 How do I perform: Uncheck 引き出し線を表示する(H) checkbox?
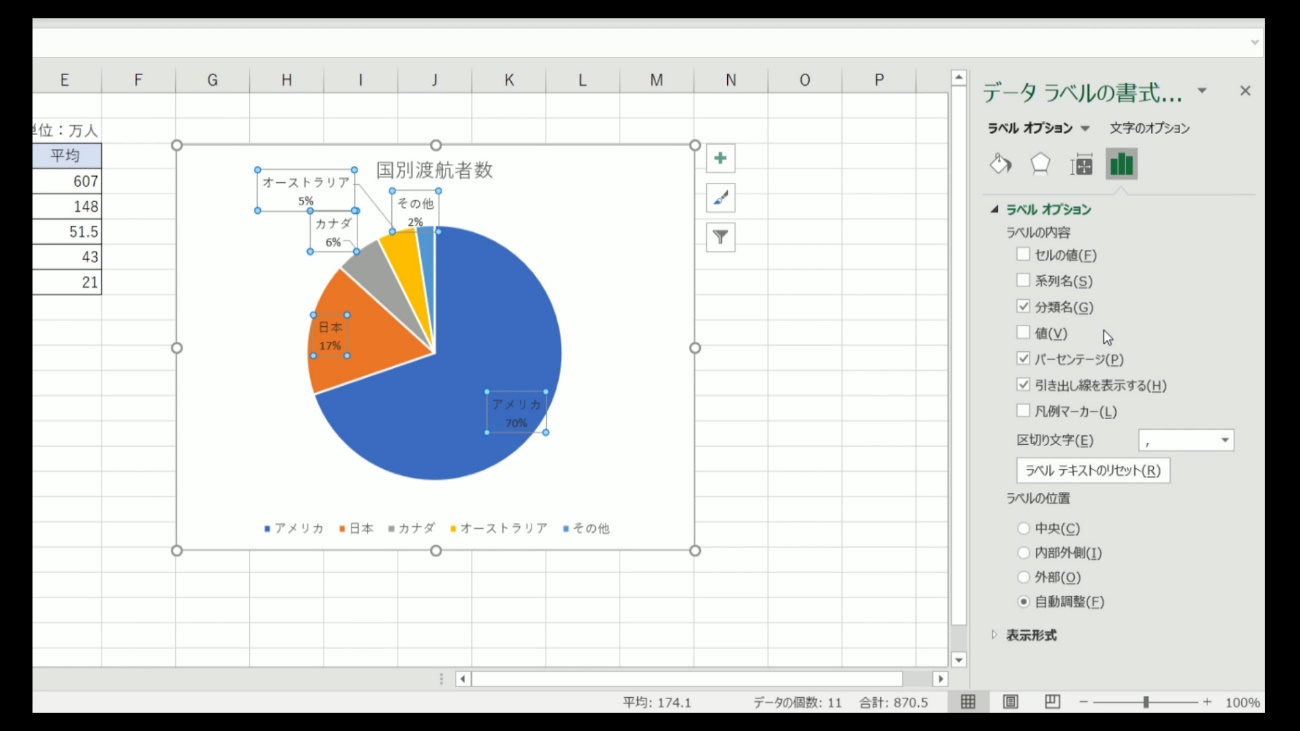click(1023, 385)
